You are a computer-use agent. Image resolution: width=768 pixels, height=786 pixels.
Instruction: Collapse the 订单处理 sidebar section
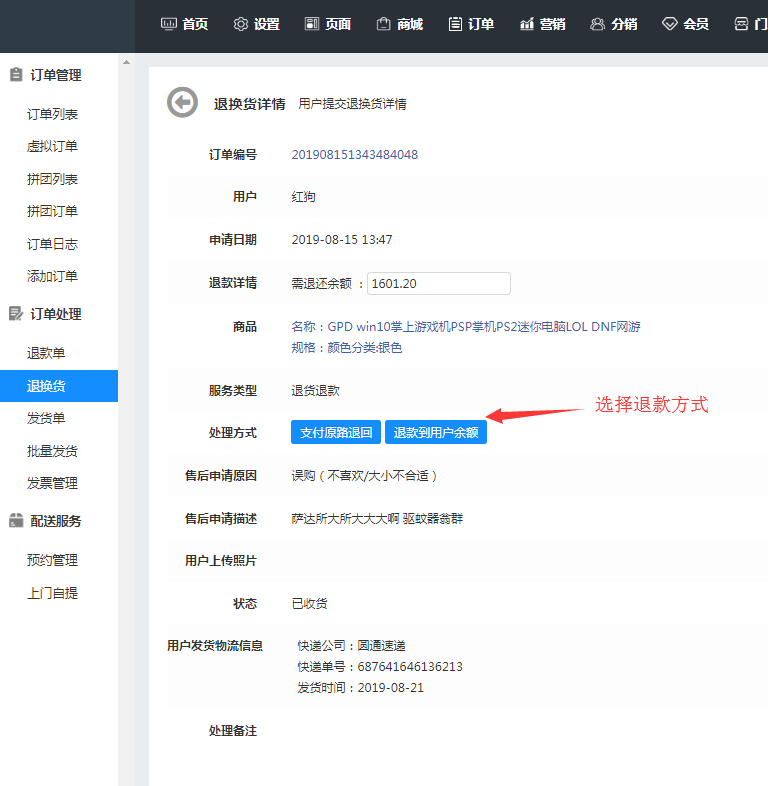click(x=55, y=314)
